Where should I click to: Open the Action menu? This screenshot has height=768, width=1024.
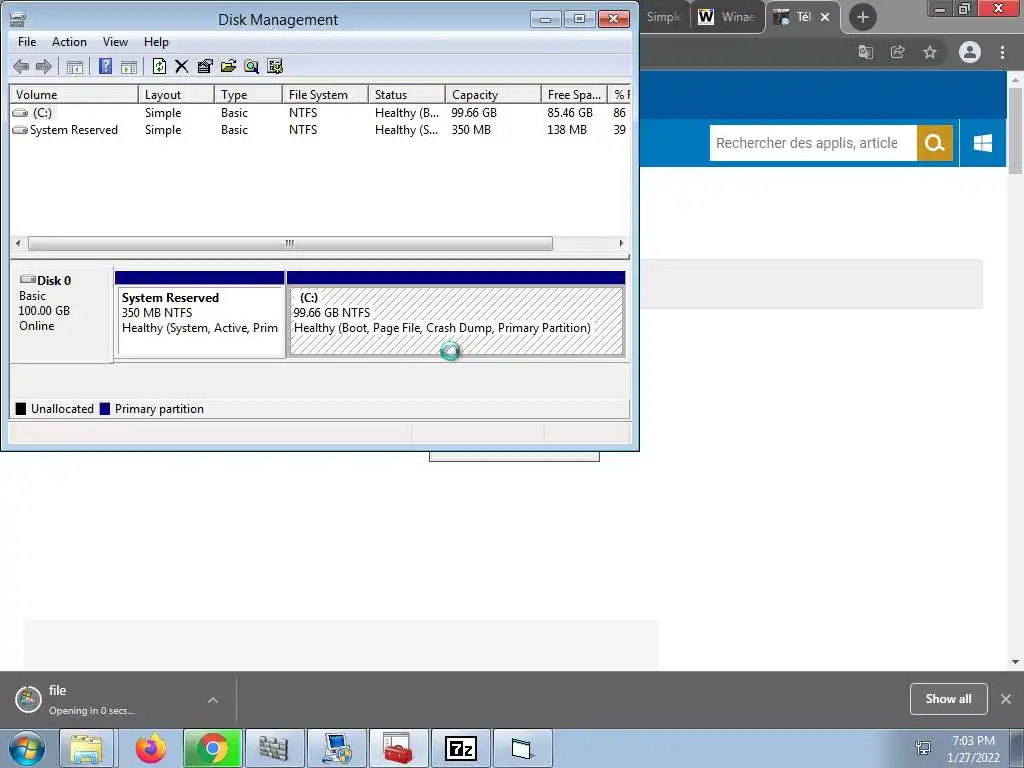point(69,42)
